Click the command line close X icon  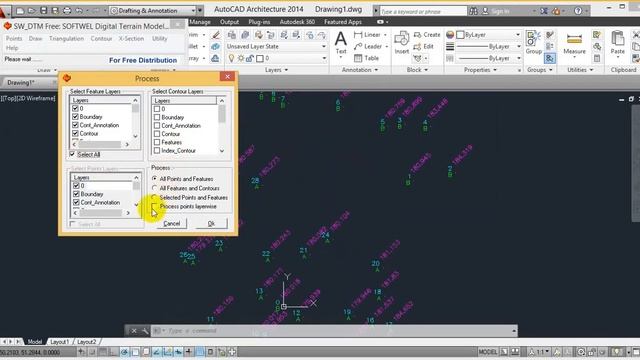[134, 331]
